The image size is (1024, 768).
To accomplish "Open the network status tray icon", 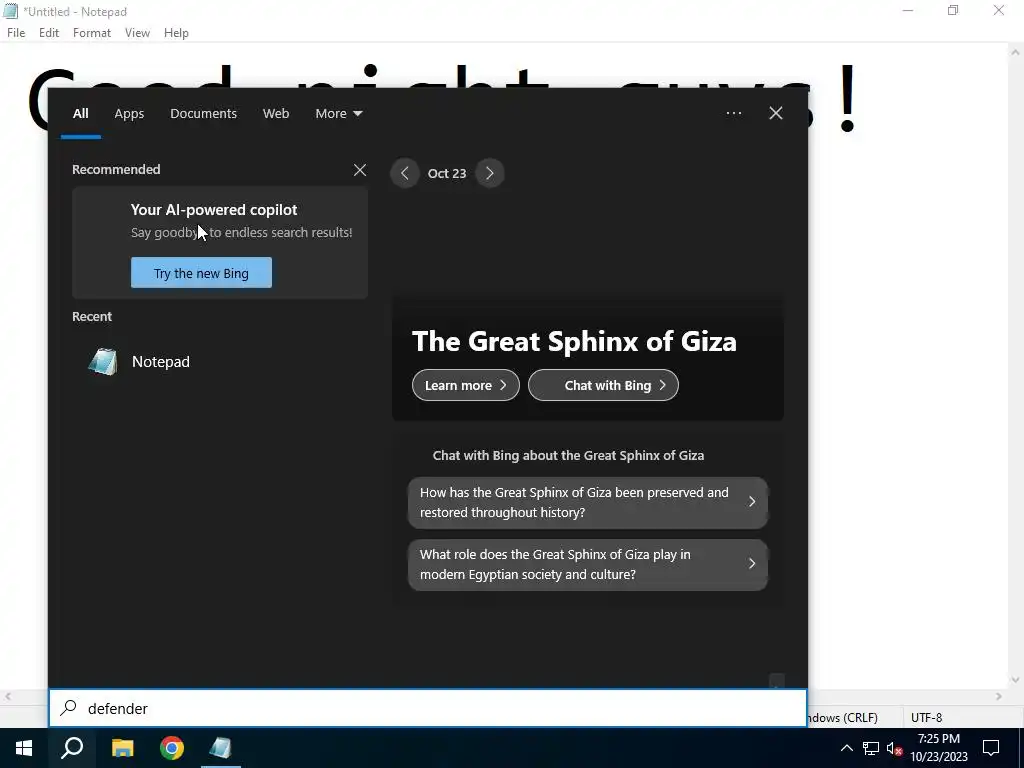I will 871,748.
